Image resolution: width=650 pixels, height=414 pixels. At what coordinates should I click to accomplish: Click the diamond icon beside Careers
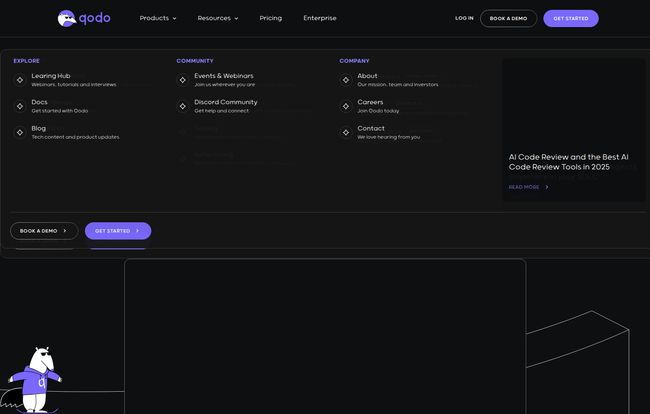346,106
